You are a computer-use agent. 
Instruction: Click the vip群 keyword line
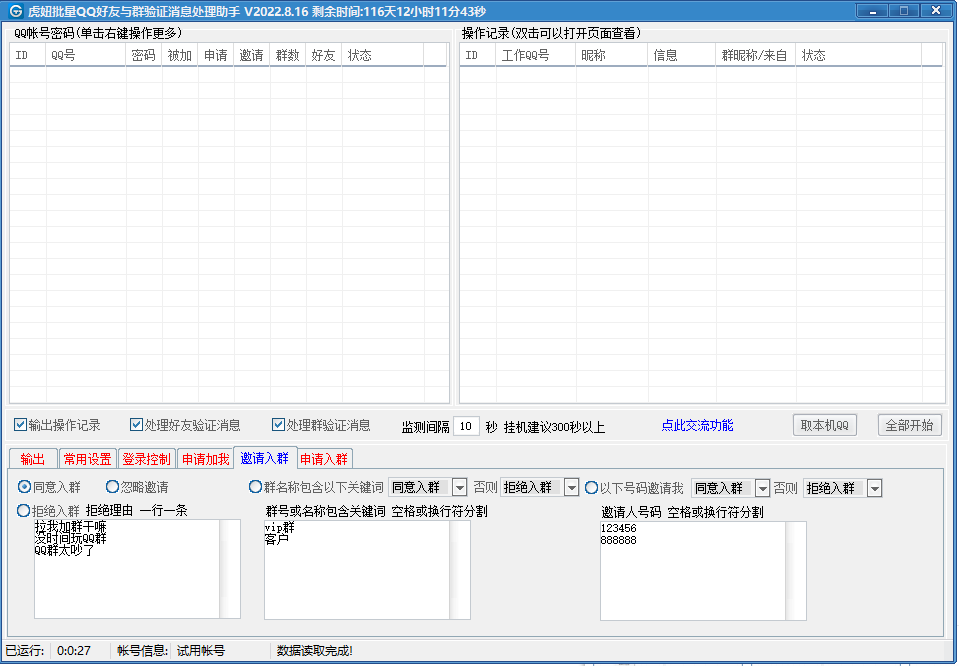[x=280, y=527]
